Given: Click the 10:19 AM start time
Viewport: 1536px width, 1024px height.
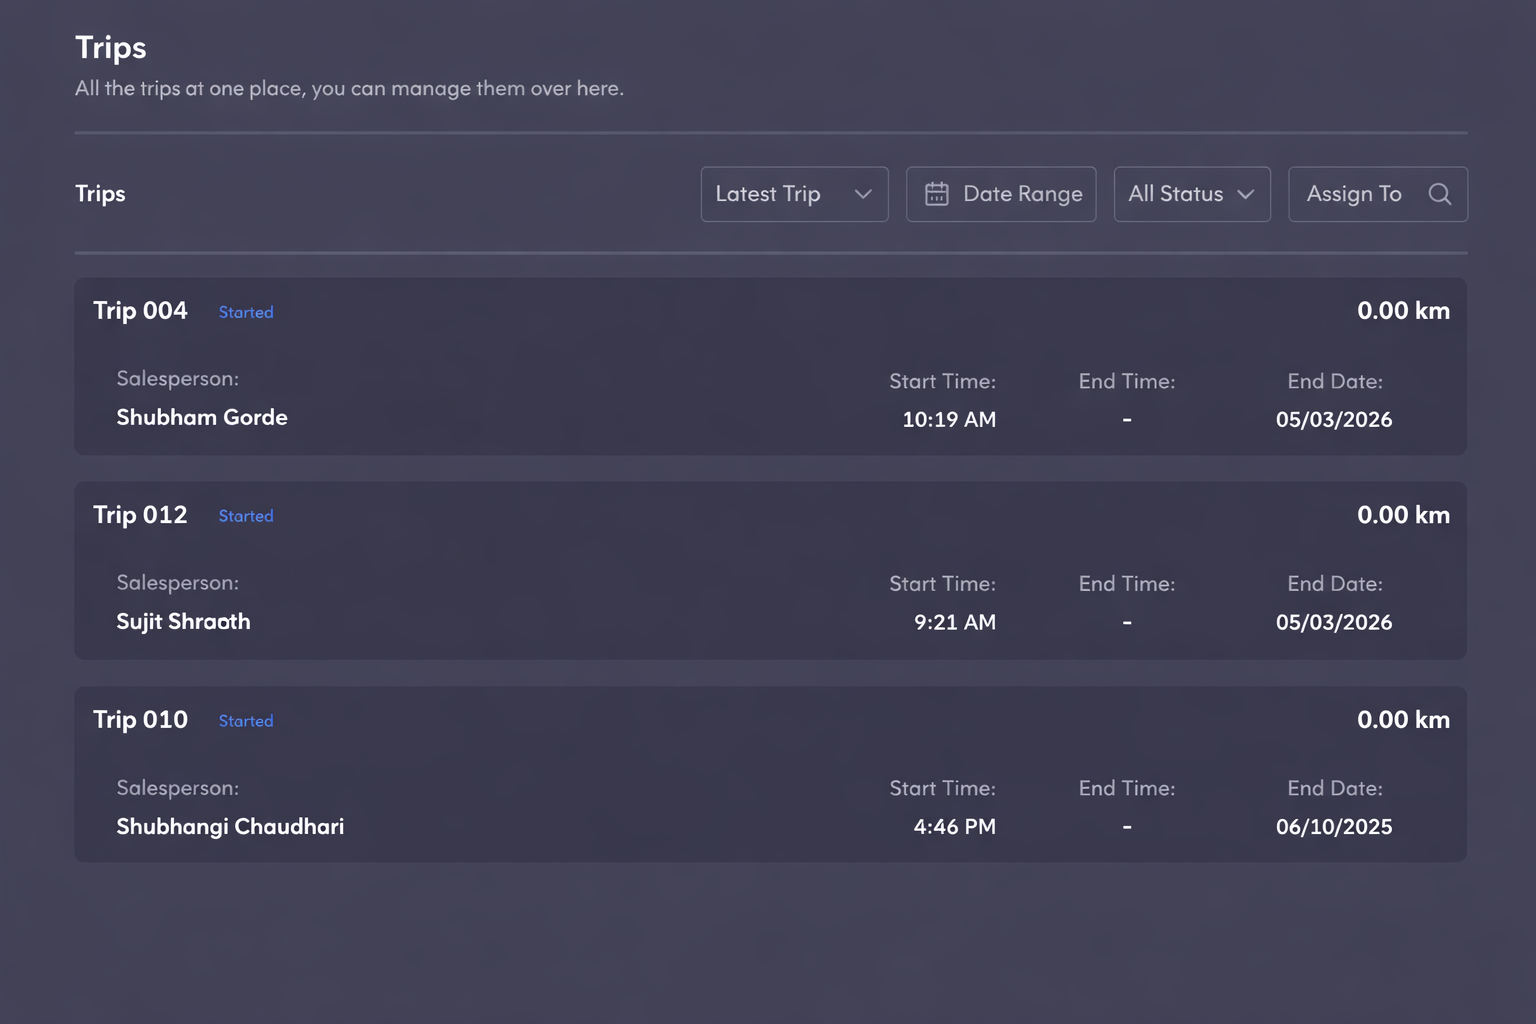Looking at the screenshot, I should coord(949,420).
